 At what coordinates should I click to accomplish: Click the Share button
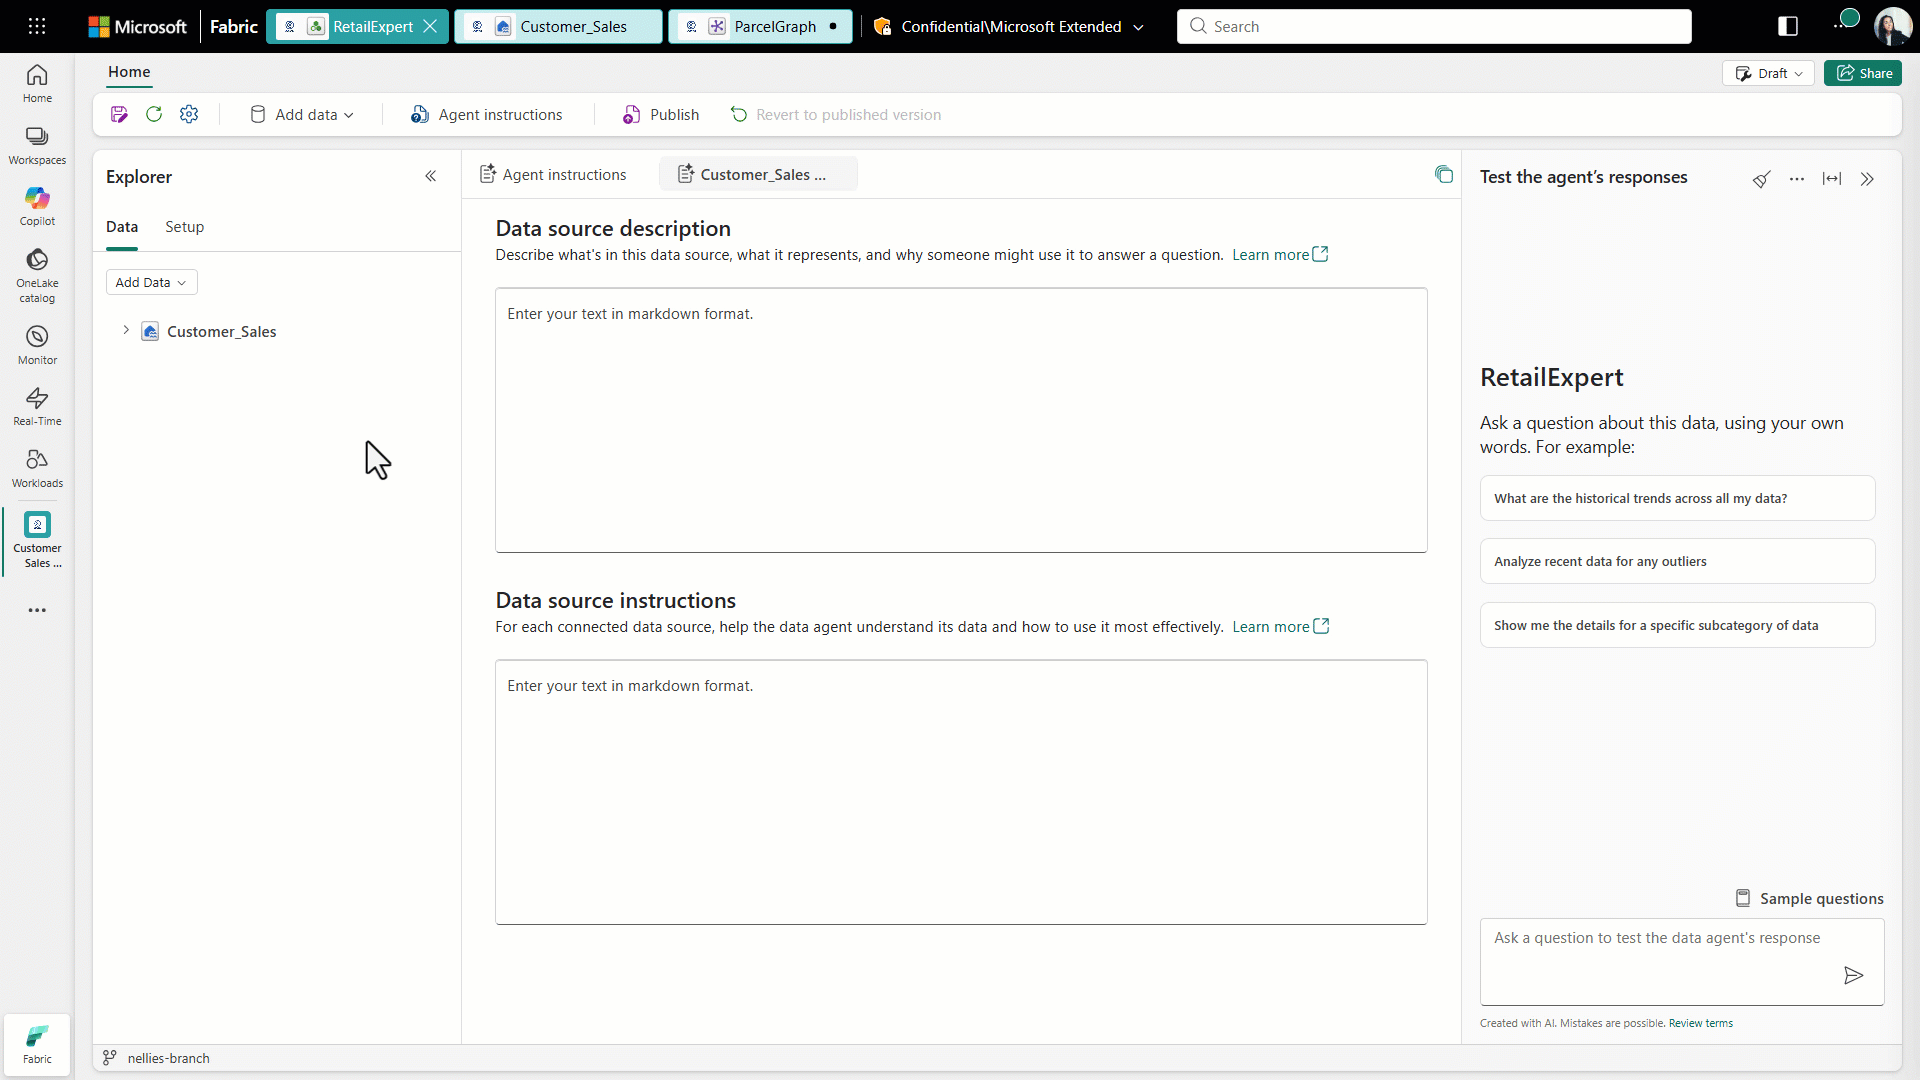(x=1864, y=72)
